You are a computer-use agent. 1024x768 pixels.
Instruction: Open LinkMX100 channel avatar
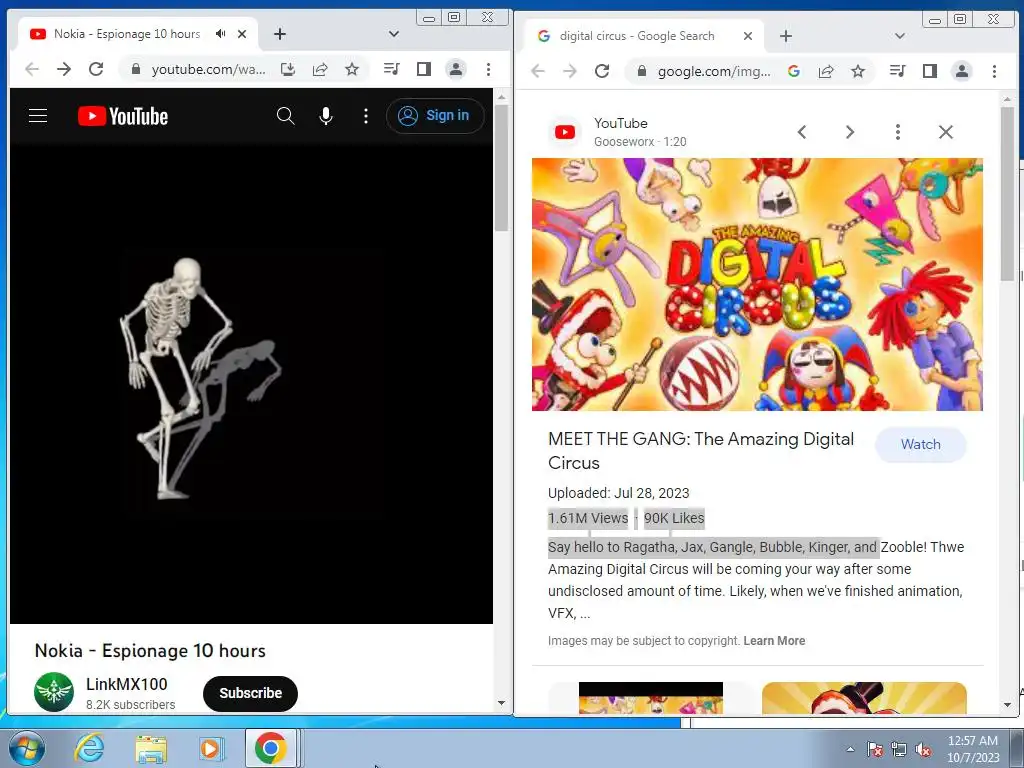tap(54, 692)
